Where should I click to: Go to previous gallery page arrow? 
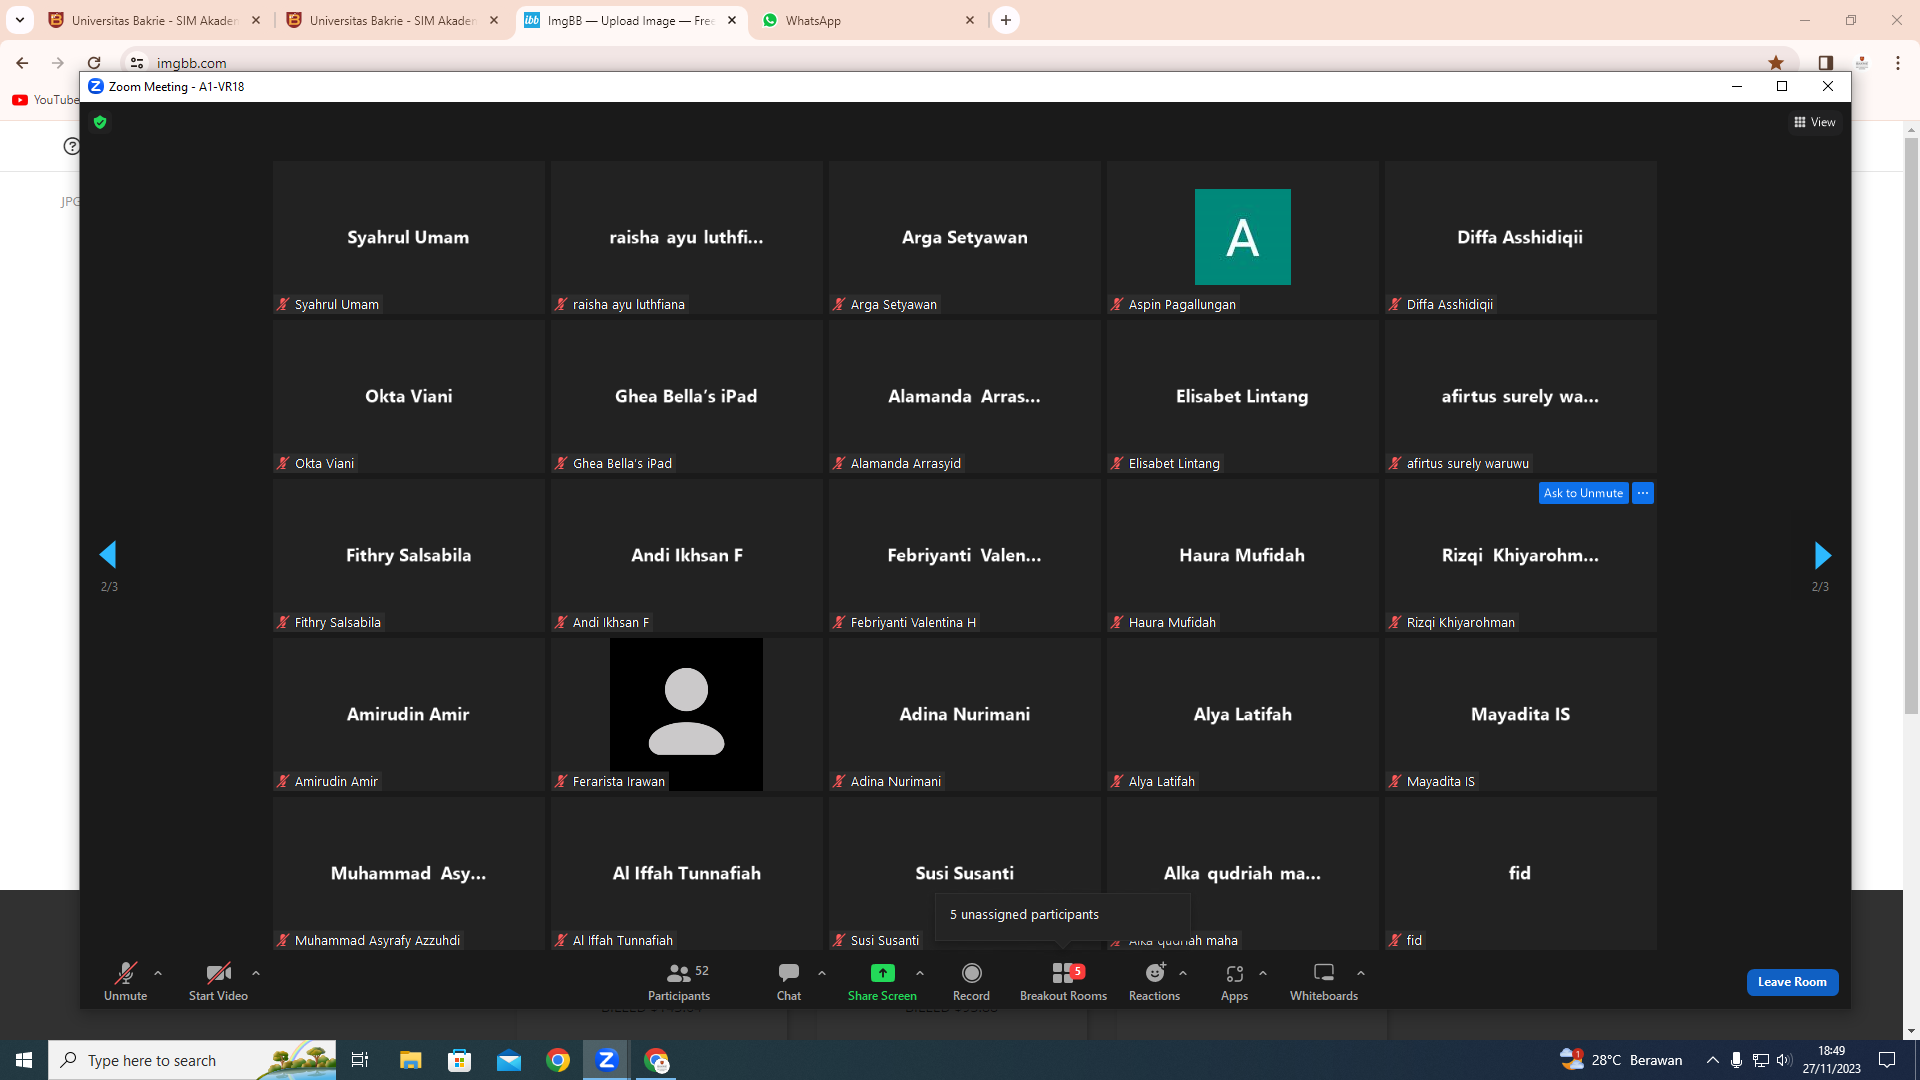(108, 555)
